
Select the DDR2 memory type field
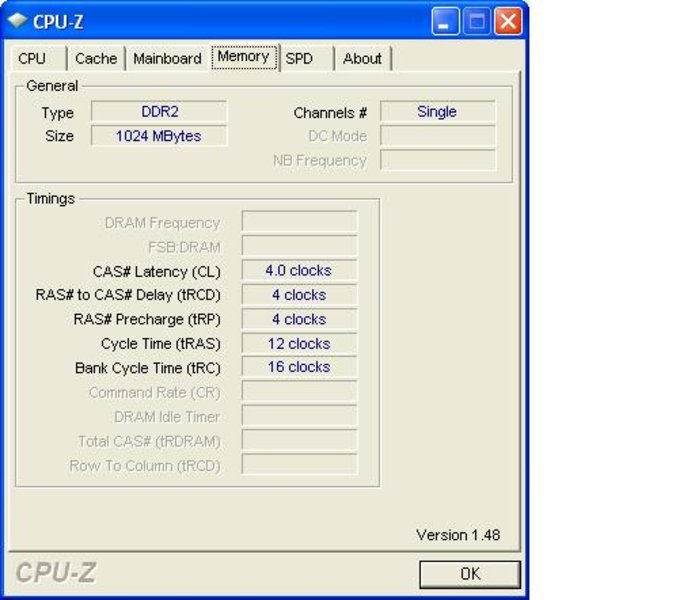click(x=160, y=111)
